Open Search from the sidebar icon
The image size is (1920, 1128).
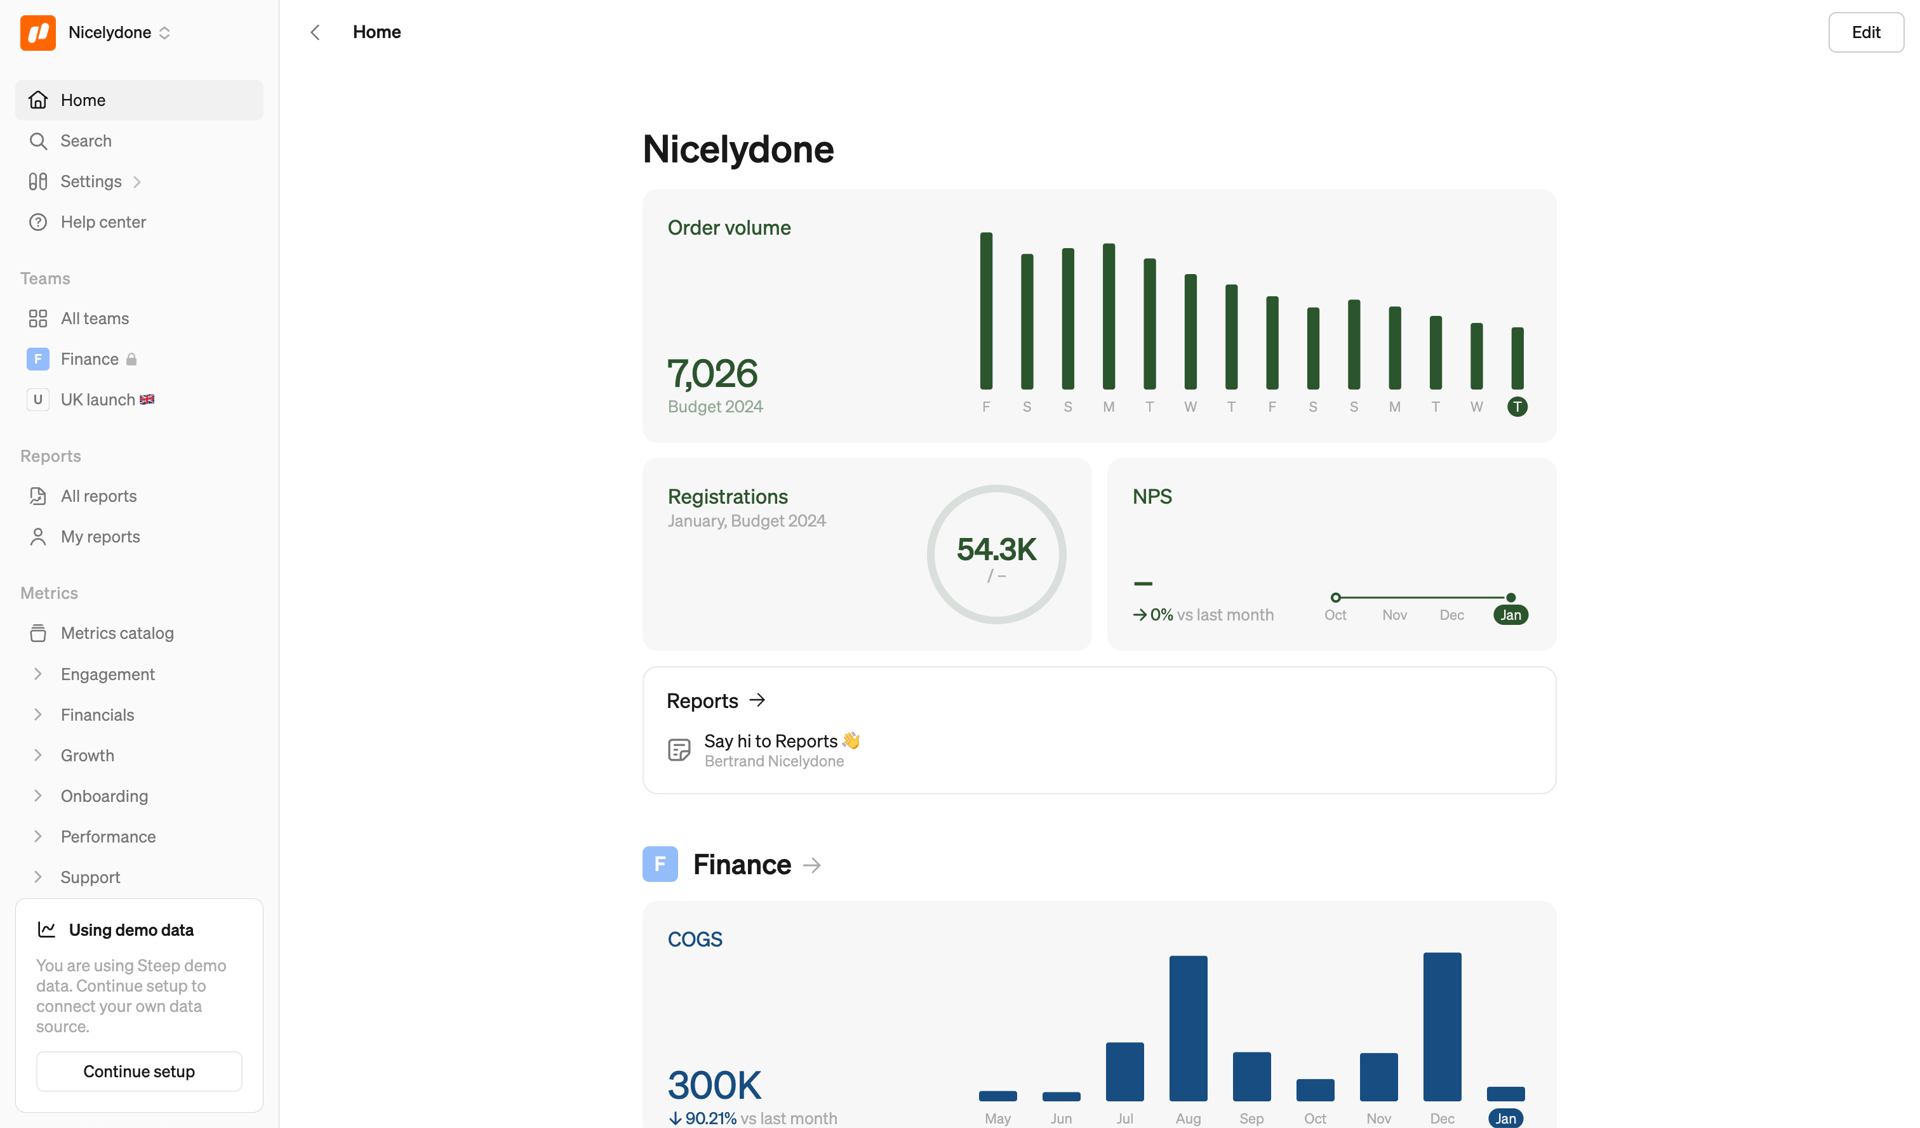38,140
